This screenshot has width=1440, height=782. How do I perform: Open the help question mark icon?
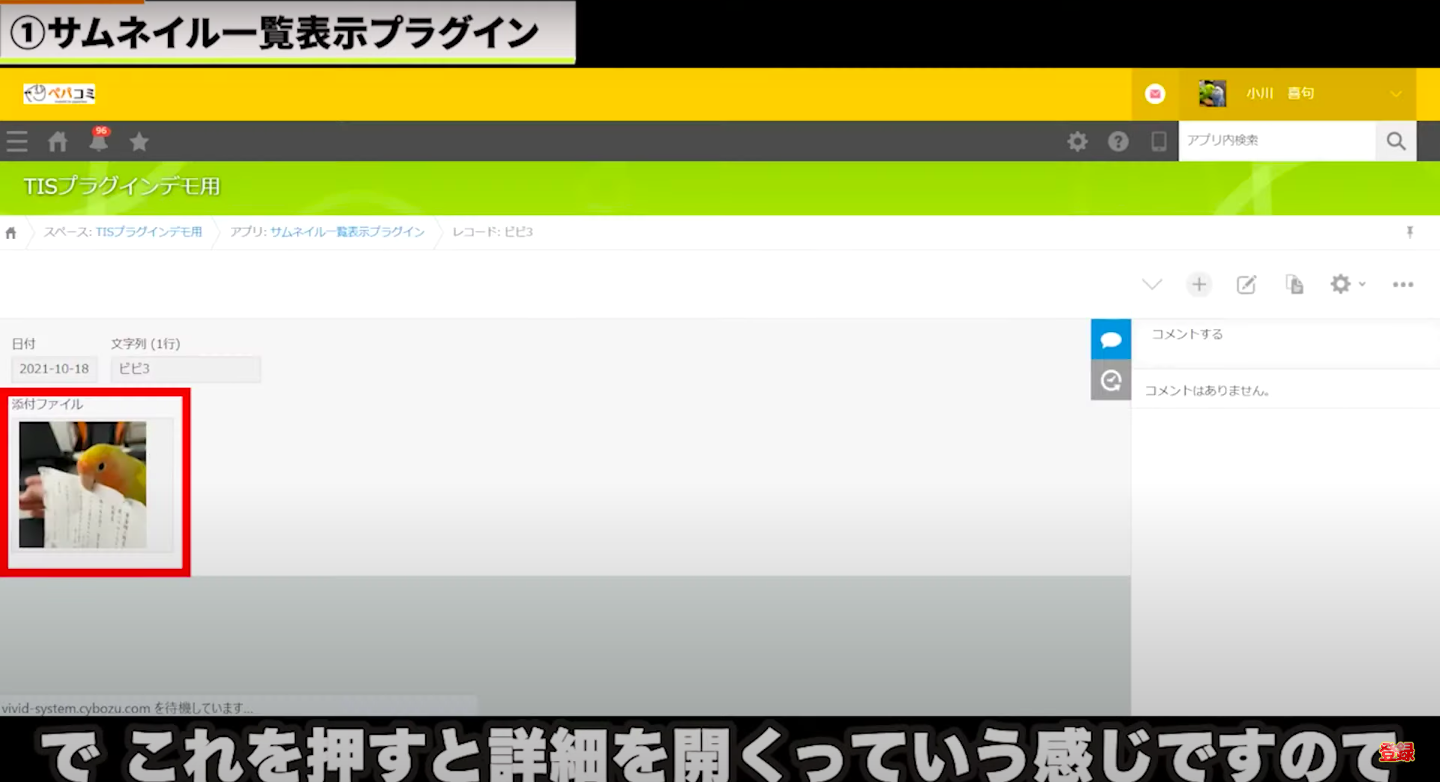1118,142
